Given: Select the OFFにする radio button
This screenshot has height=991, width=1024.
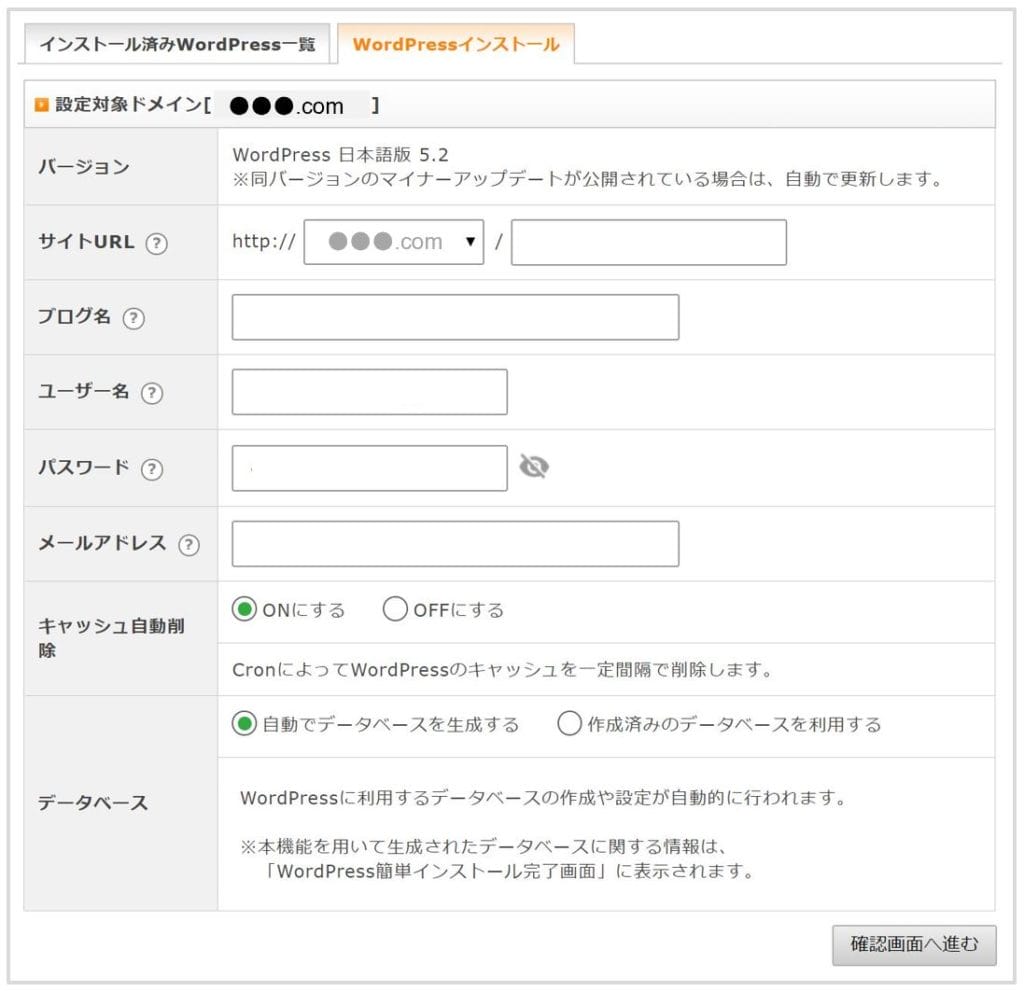Looking at the screenshot, I should coord(395,609).
